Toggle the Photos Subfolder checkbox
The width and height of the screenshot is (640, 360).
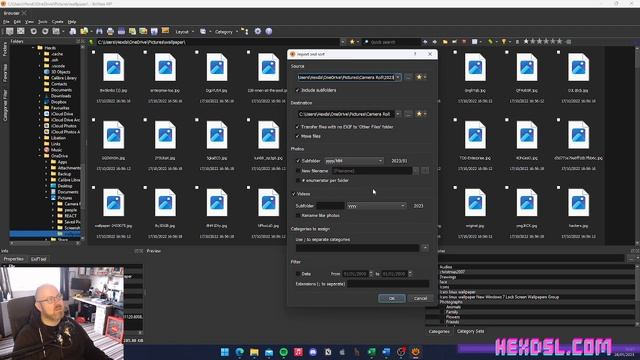pyautogui.click(x=298, y=161)
